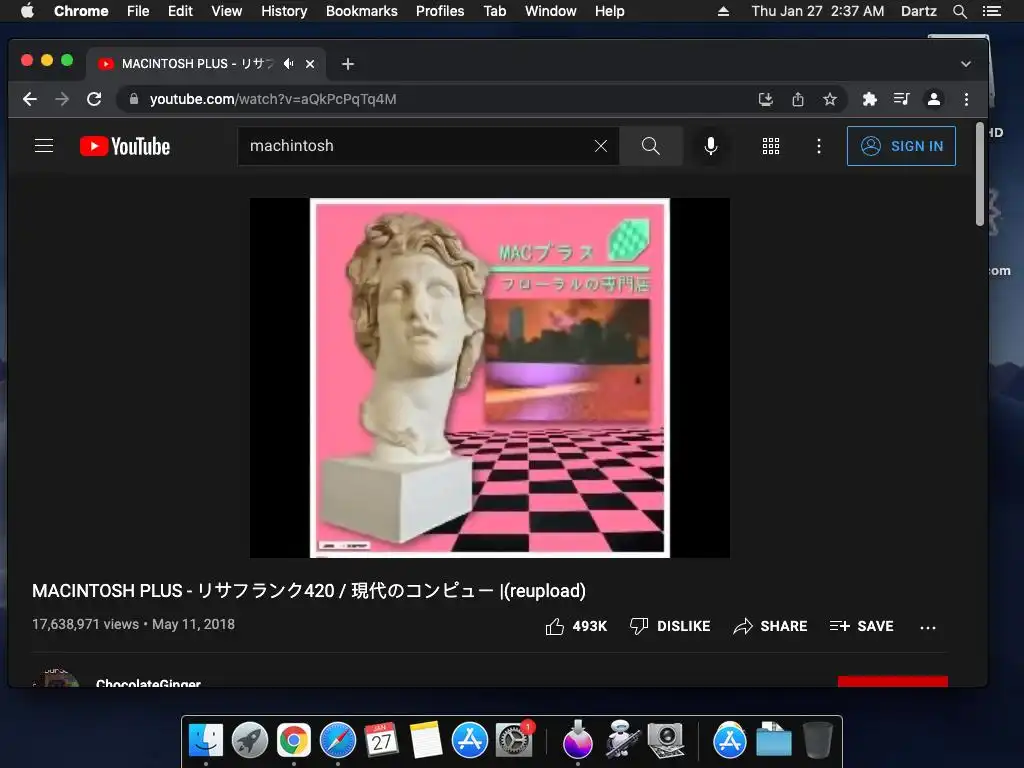Open the View menu
Screen dimensions: 1024x768
click(x=227, y=11)
